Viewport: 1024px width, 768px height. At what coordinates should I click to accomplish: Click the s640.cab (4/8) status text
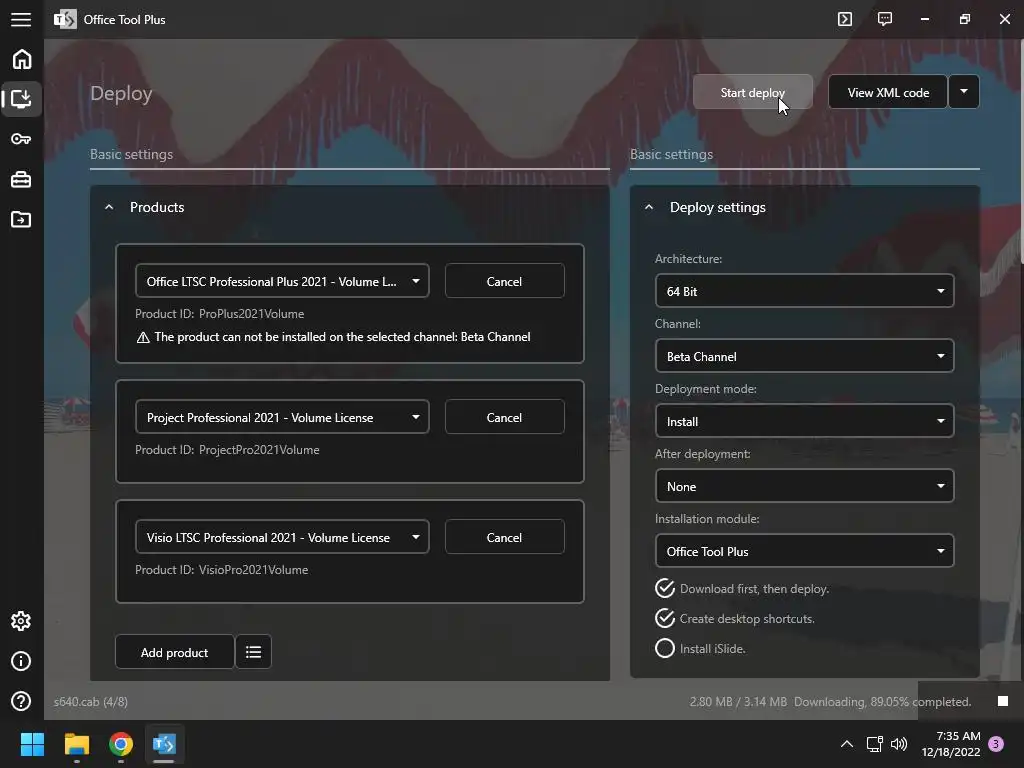pyautogui.click(x=91, y=701)
